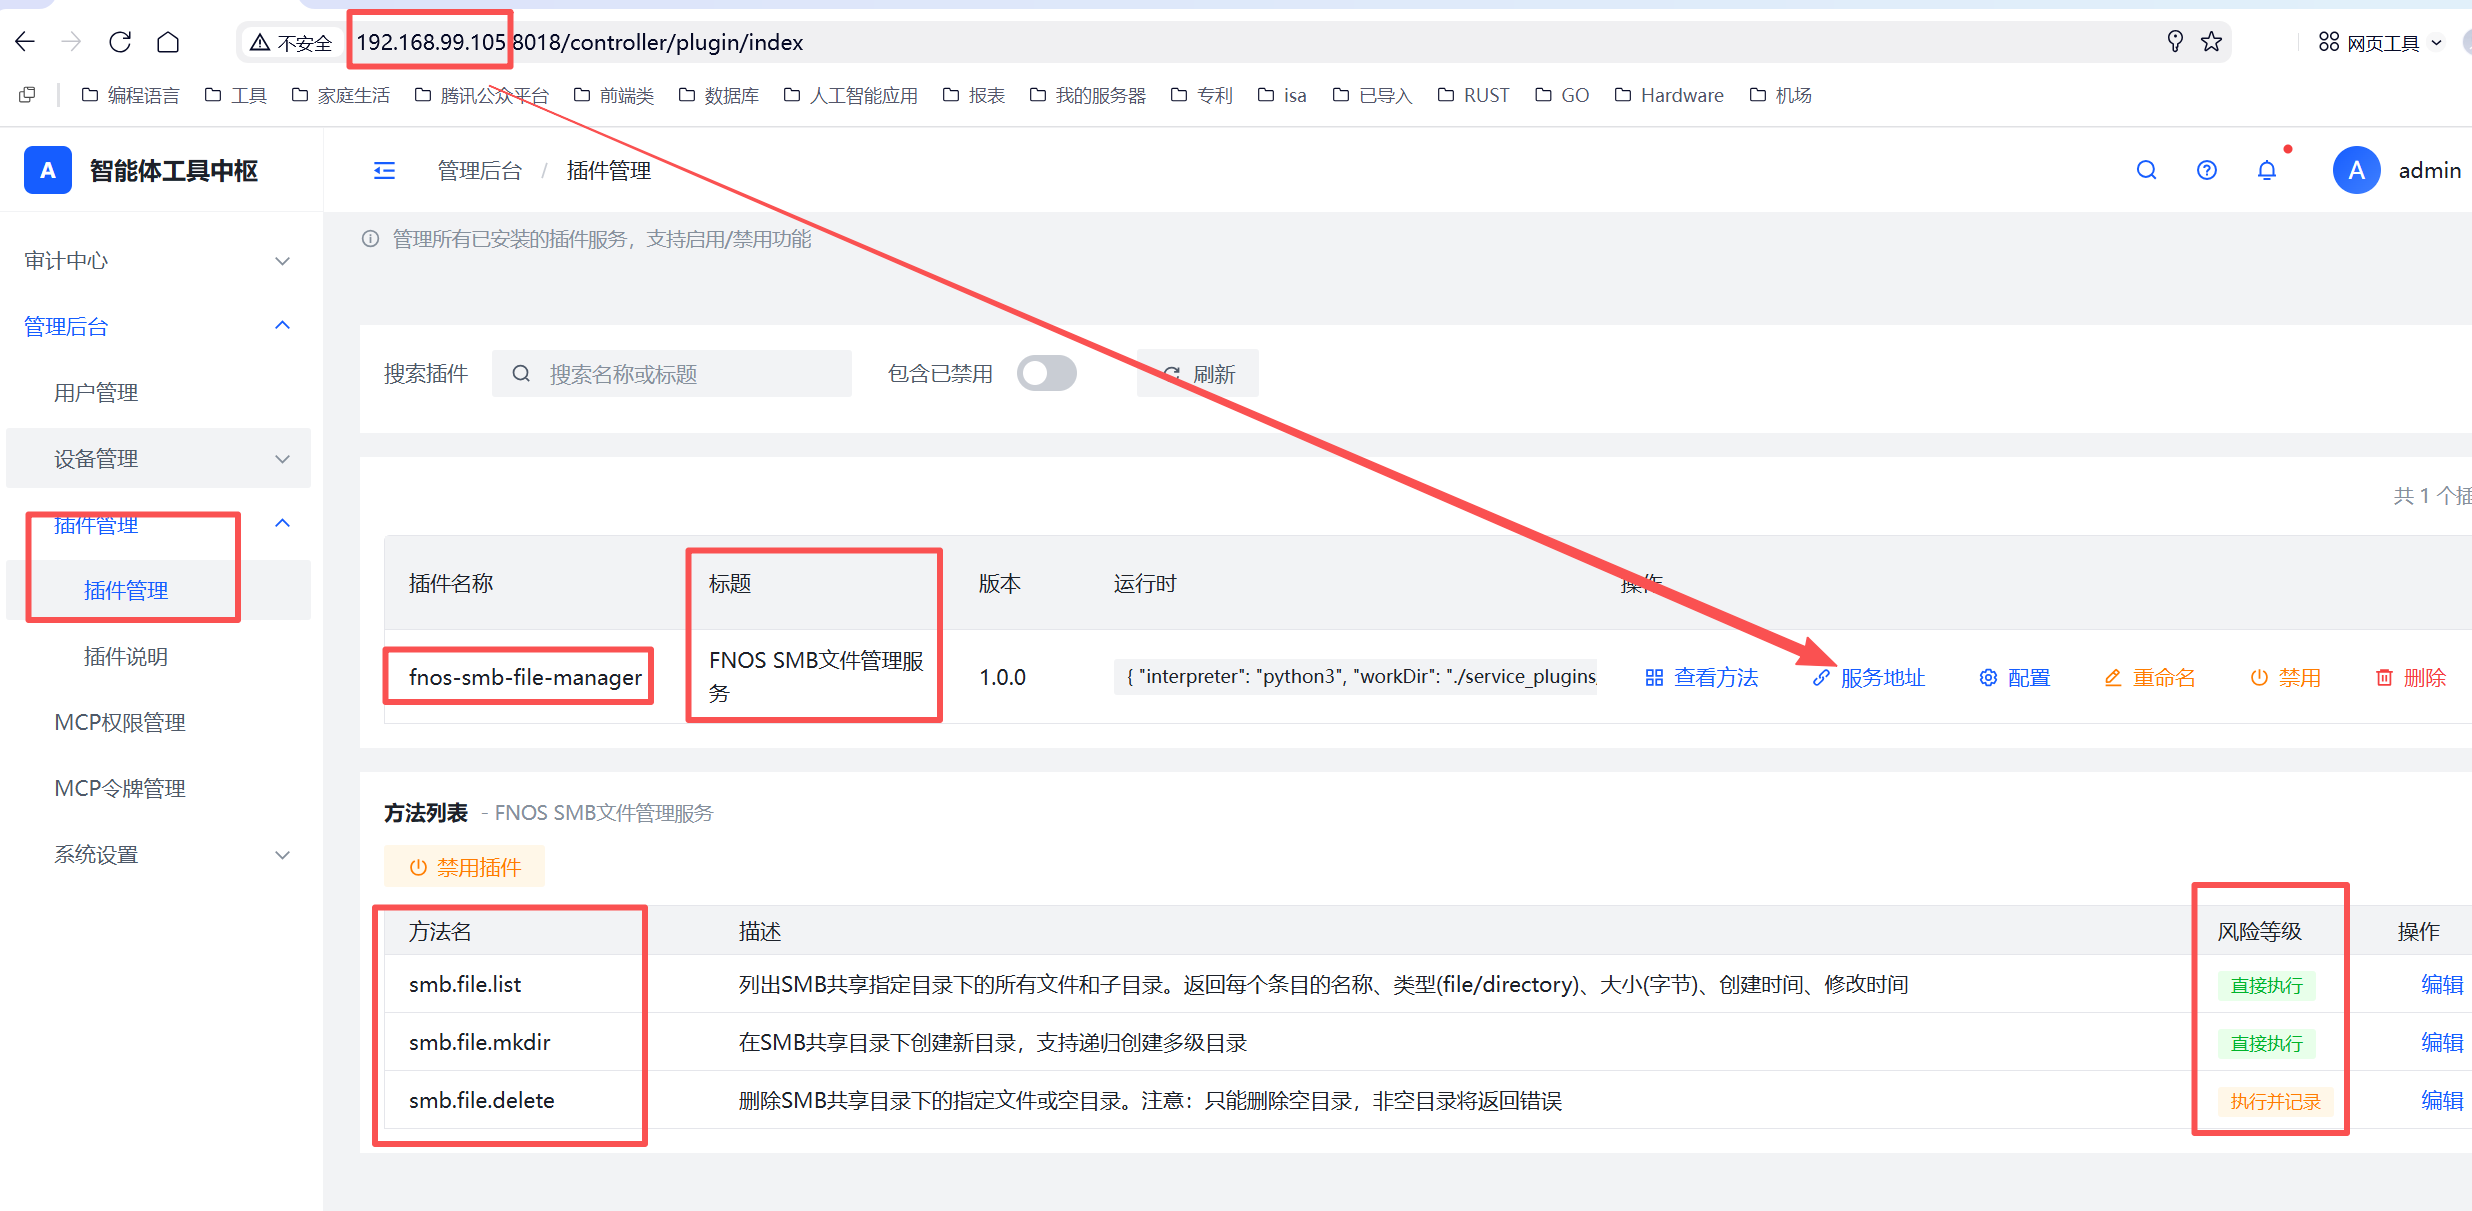The image size is (2472, 1211).
Task: Open the 用户管理 menu item
Action: point(96,393)
